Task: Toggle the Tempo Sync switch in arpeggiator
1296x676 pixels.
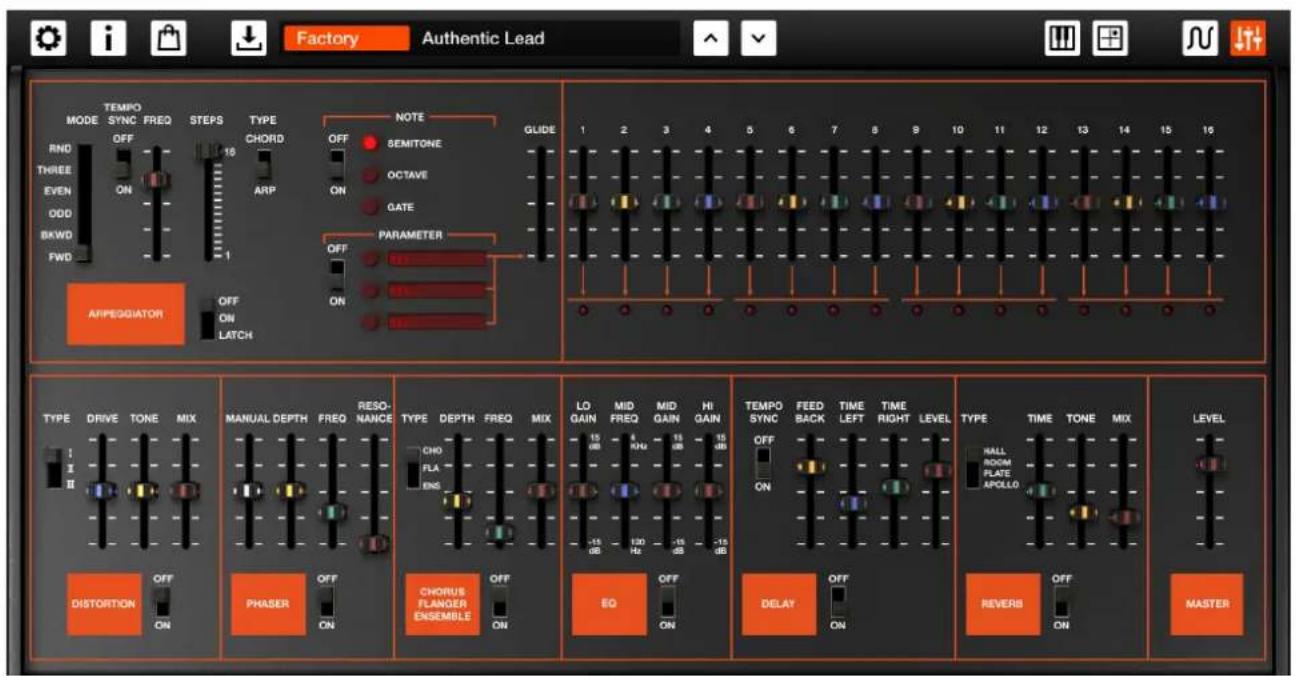Action: (123, 163)
